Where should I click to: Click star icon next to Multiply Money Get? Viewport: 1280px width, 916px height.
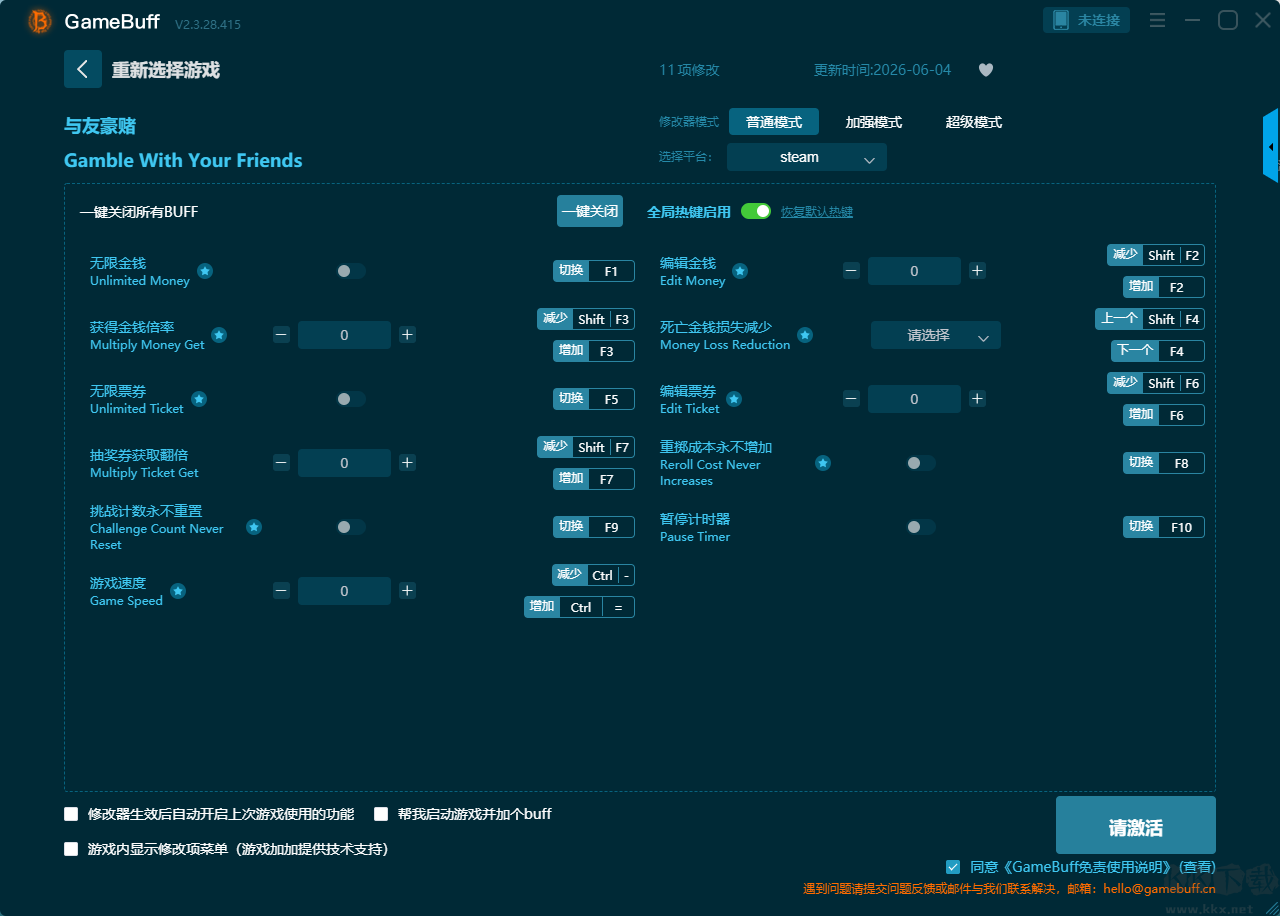click(x=219, y=335)
